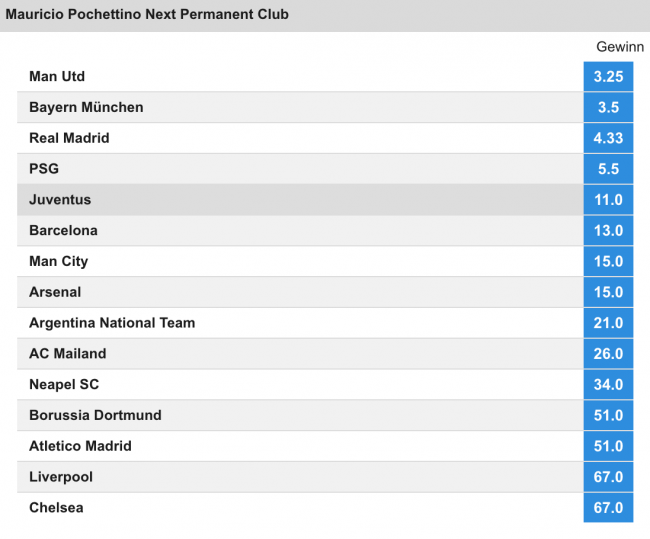The width and height of the screenshot is (650, 539).
Task: Click the Mauricio Pochettino Next Permanent Club header
Action: point(148,15)
